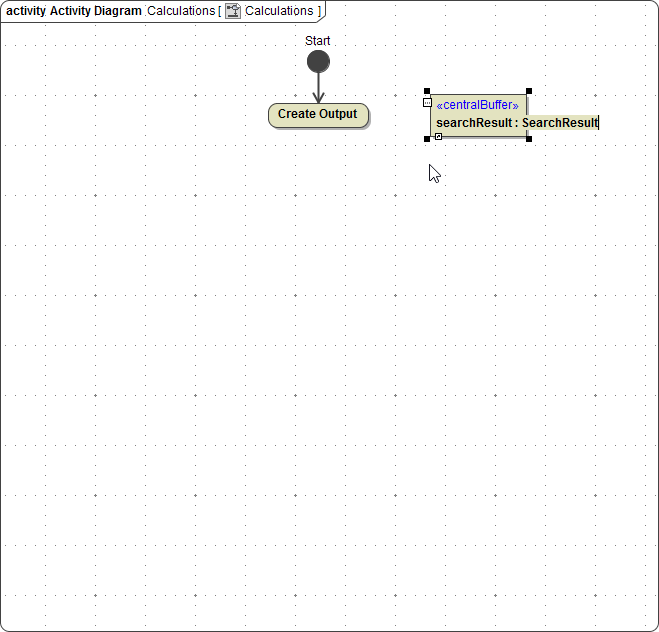
Task: Click the Calculations label inside the brackets
Action: coord(279,11)
